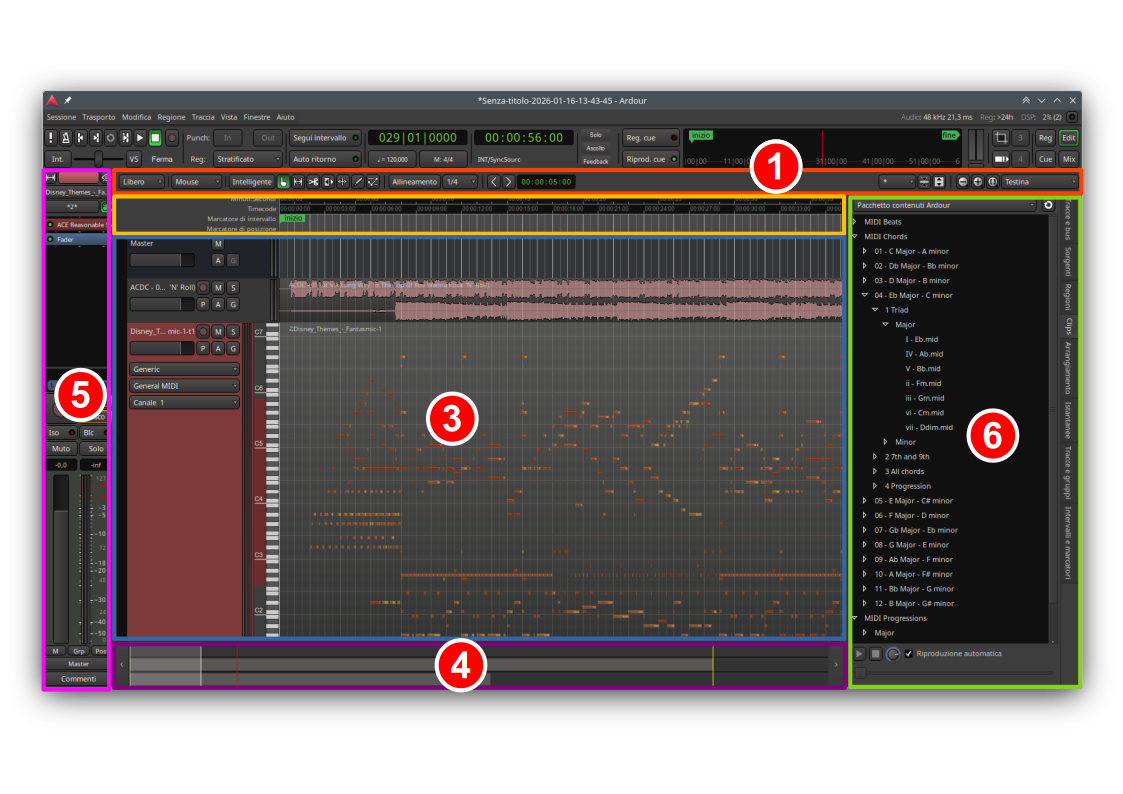Open the Stratificato record mode dropdown
This screenshot has width=1123, height=794.
pos(245,159)
